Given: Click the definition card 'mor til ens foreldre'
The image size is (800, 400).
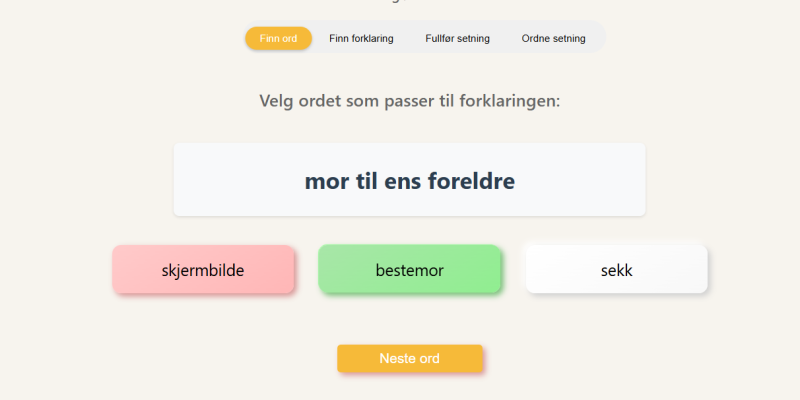Looking at the screenshot, I should click(409, 180).
